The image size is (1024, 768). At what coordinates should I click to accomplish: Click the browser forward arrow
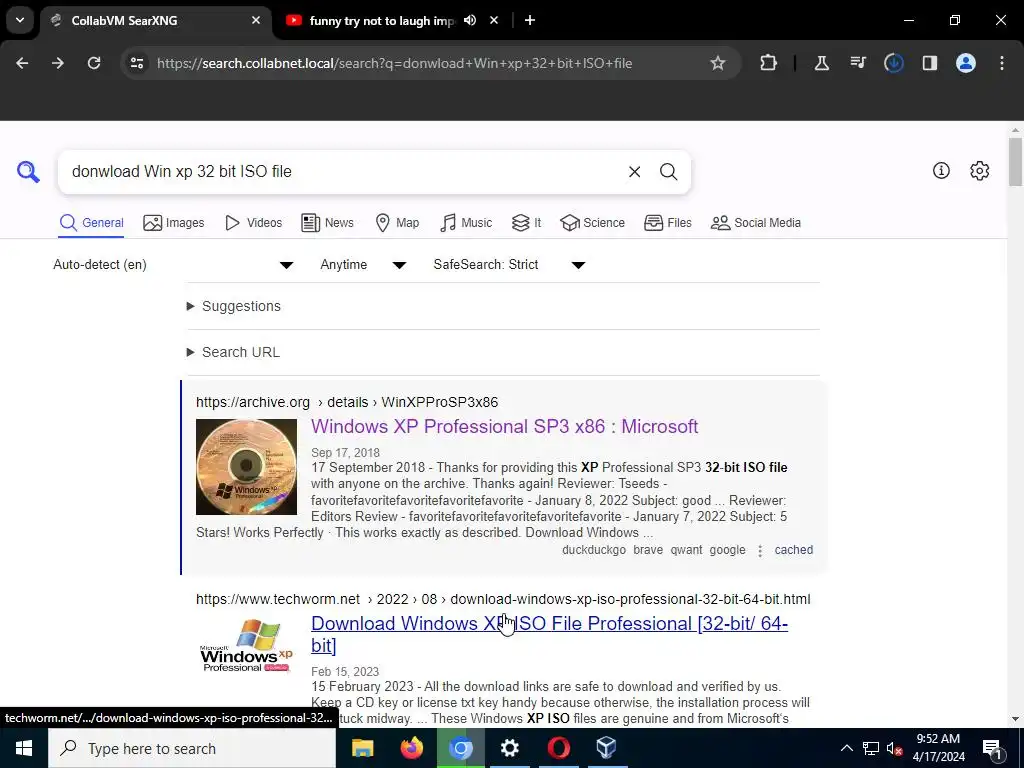pos(58,63)
